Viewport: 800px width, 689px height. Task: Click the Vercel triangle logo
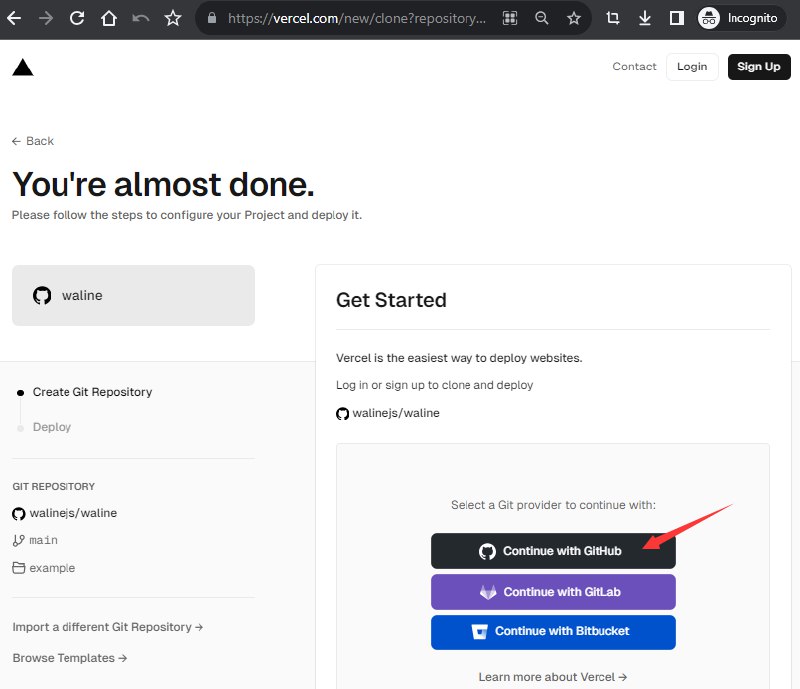pos(22,67)
